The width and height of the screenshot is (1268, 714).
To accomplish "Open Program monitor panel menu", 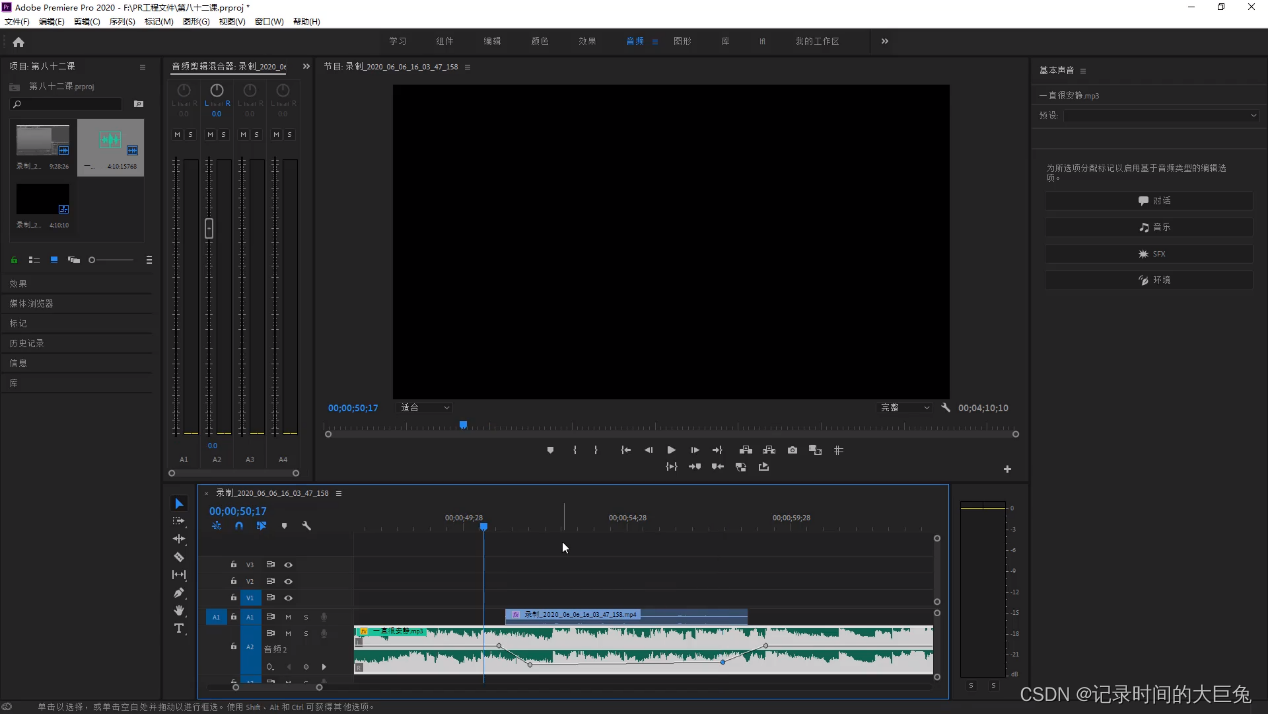I will pyautogui.click(x=467, y=67).
